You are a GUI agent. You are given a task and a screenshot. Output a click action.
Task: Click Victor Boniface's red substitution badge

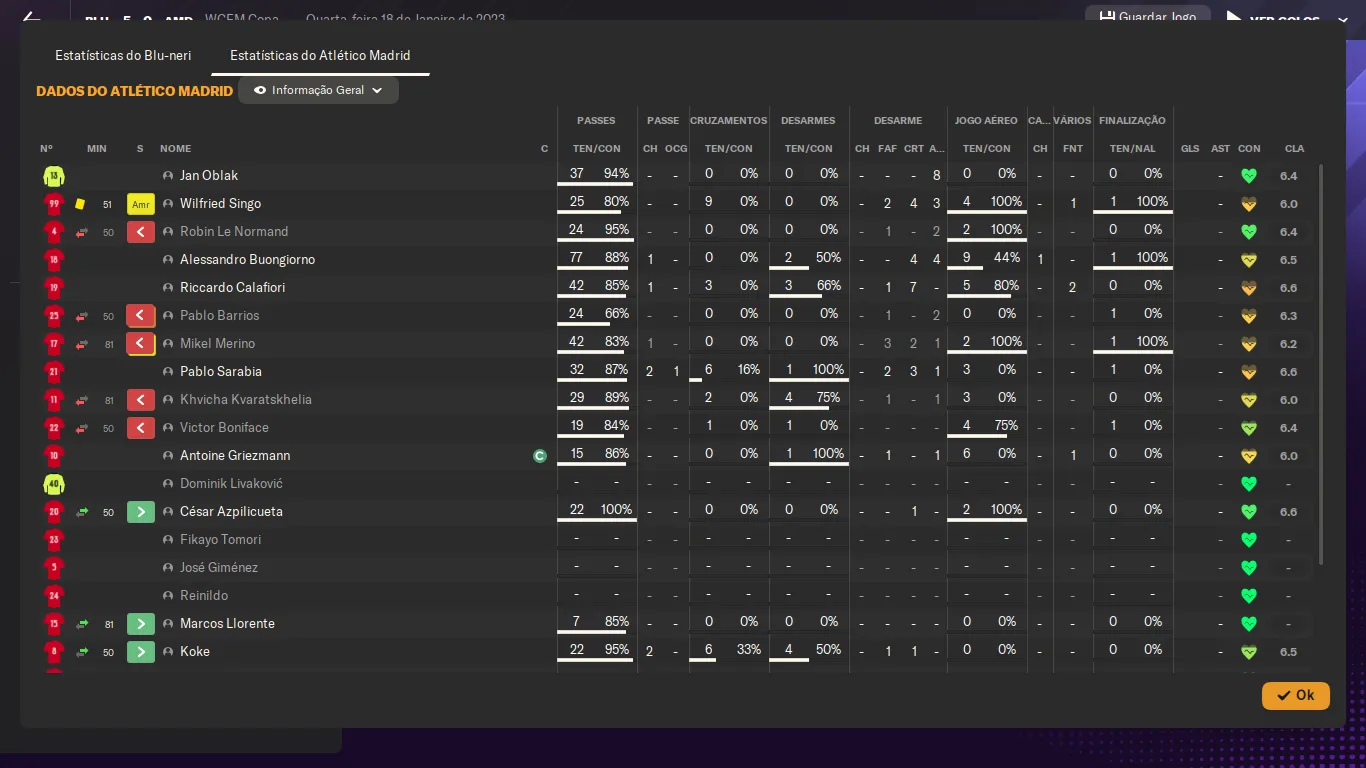[141, 428]
